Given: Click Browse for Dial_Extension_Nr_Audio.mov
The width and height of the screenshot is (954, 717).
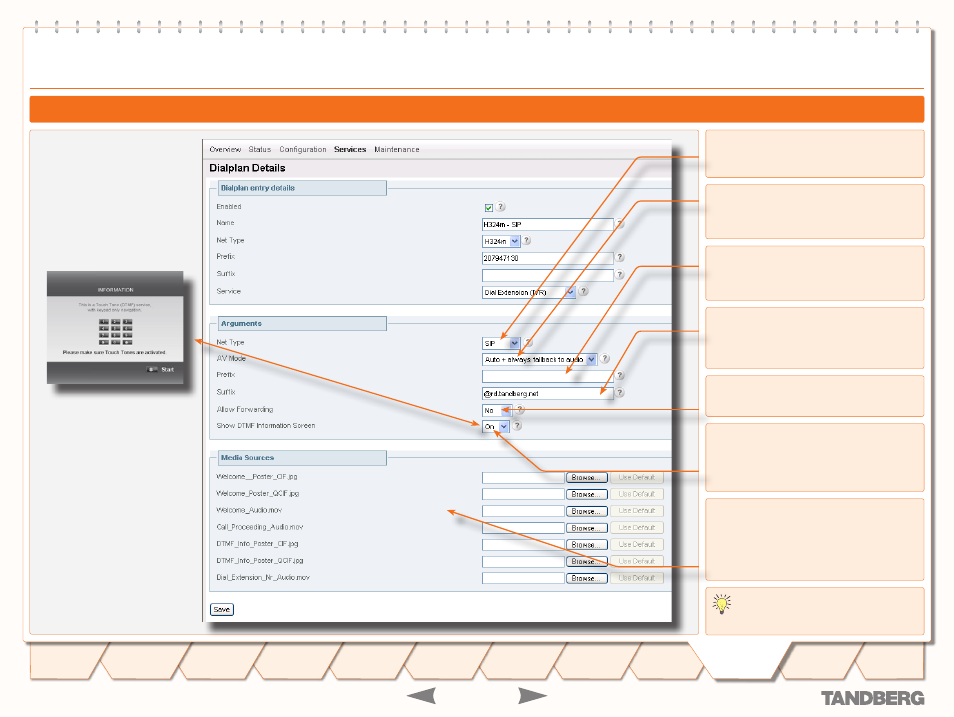Looking at the screenshot, I should pos(587,578).
